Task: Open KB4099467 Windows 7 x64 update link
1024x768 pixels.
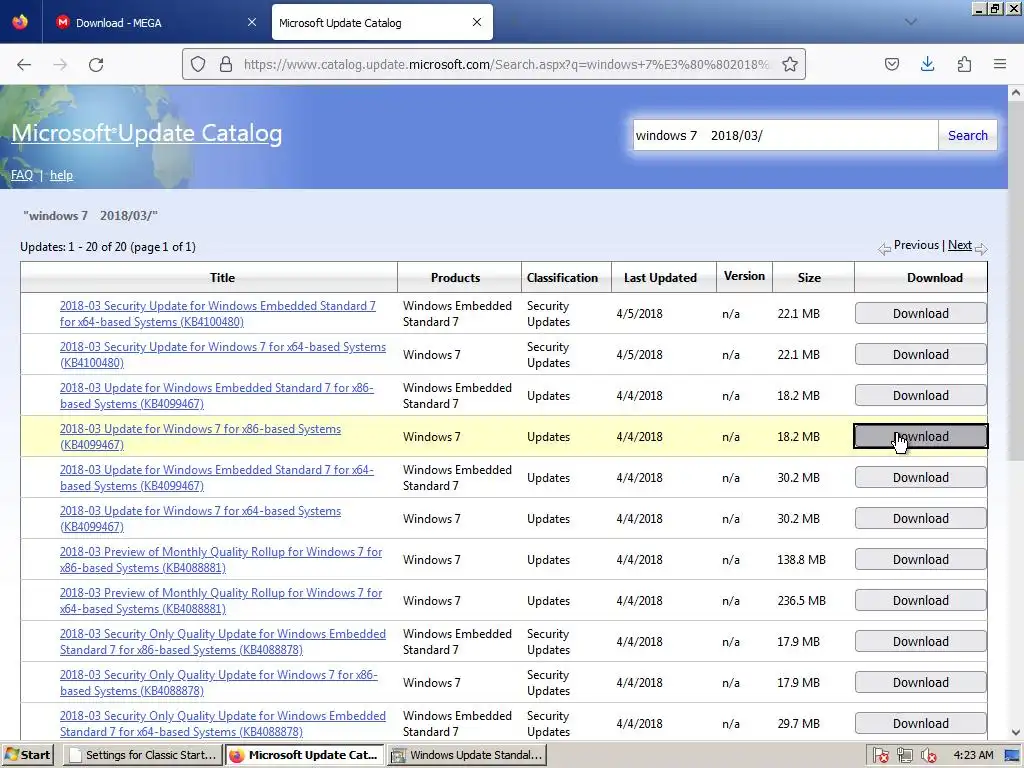Action: 200,519
